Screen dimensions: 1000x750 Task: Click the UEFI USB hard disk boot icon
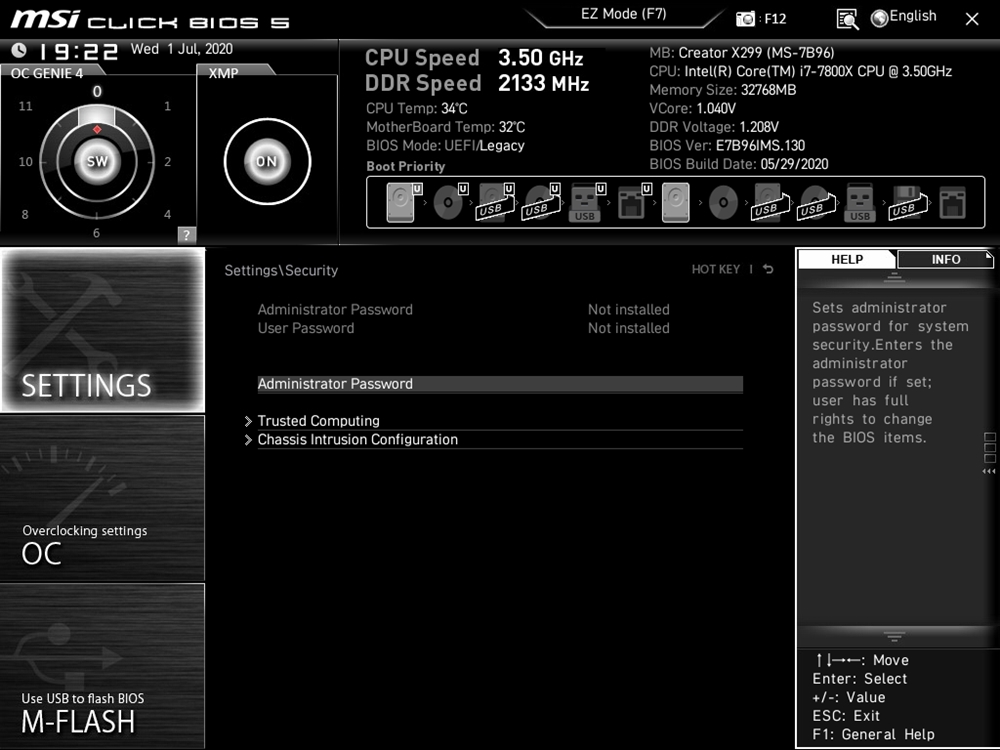pyautogui.click(x=496, y=203)
